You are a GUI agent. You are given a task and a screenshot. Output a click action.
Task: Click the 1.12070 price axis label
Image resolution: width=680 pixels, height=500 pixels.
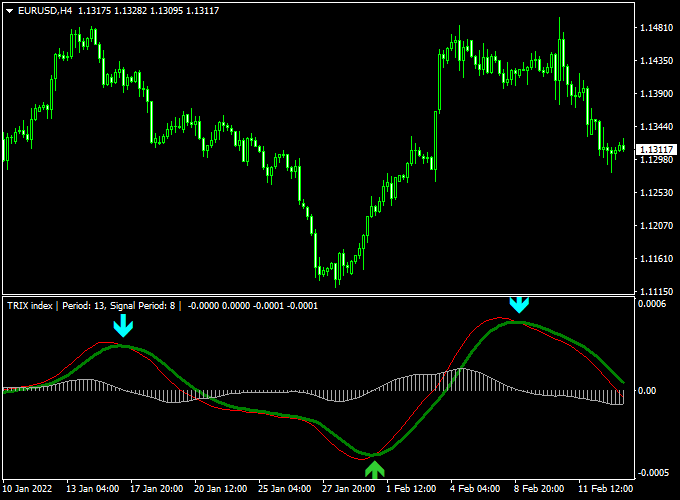(x=657, y=225)
